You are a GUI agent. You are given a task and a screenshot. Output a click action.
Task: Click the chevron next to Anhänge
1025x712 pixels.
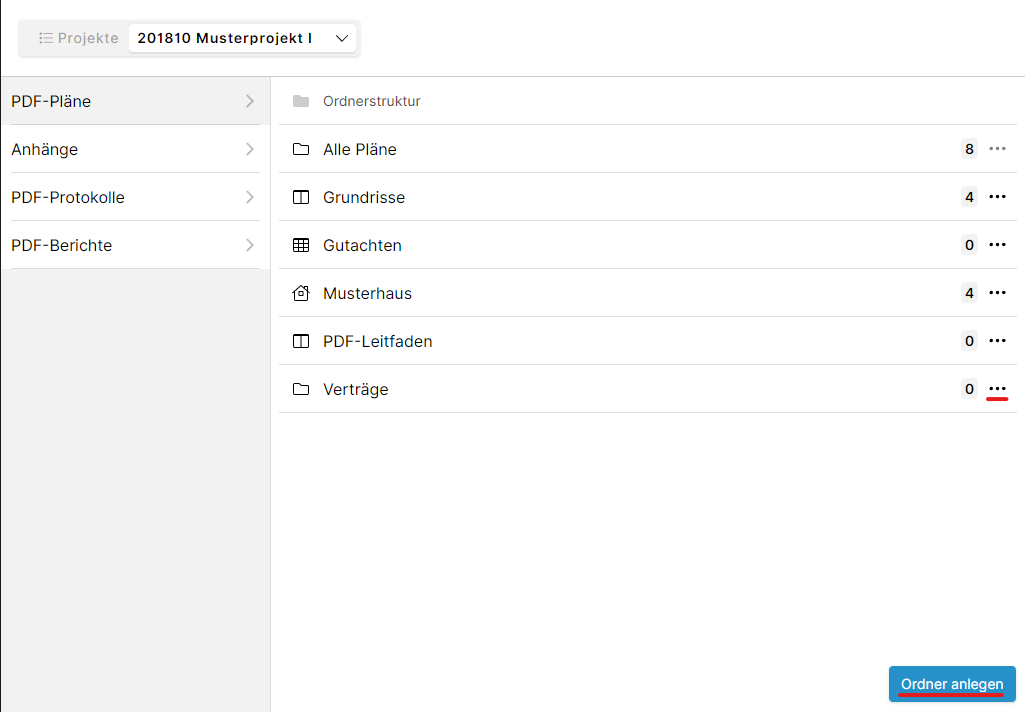[250, 149]
